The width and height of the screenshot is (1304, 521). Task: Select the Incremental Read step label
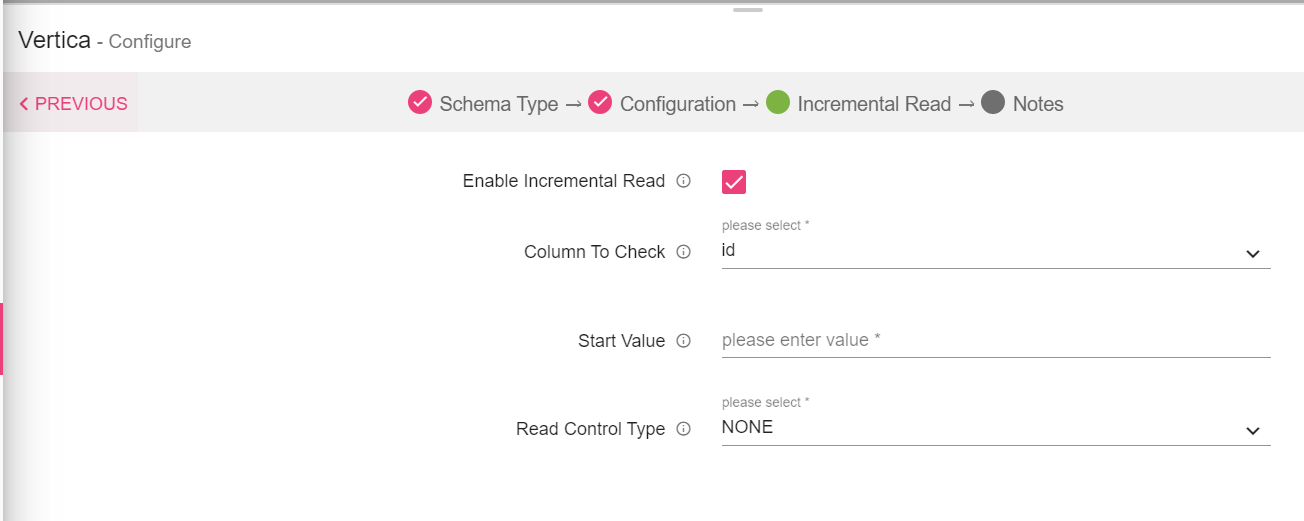(874, 104)
